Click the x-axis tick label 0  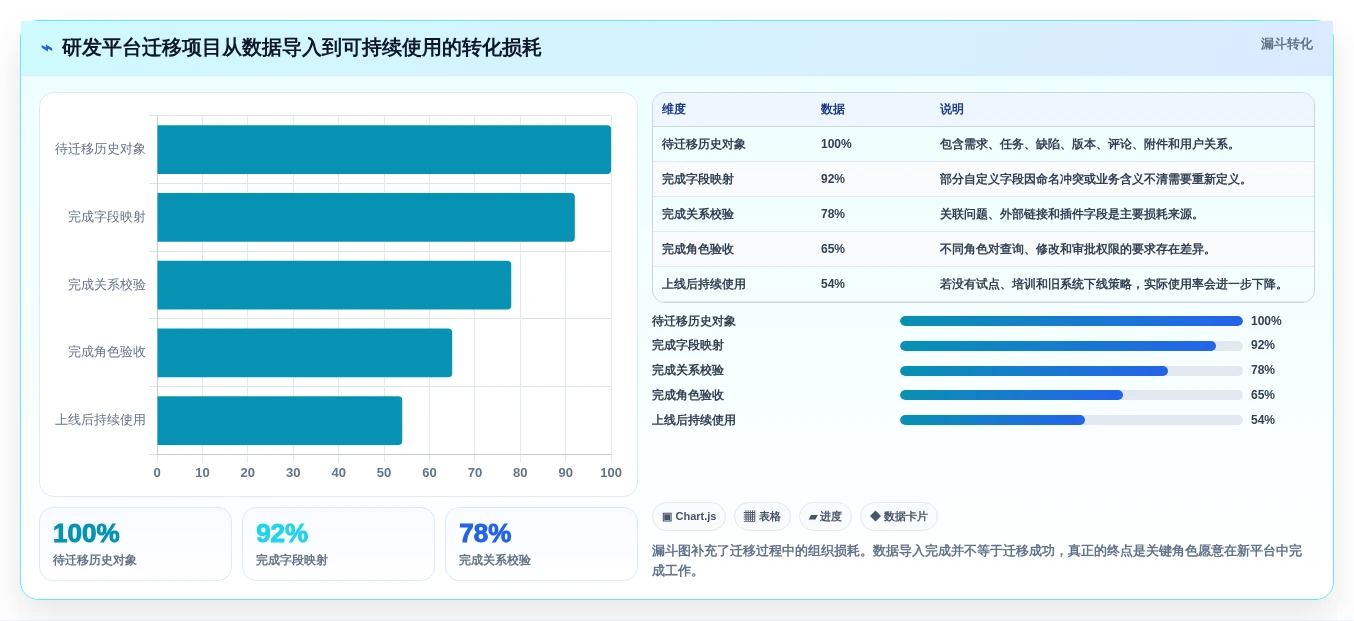157,473
